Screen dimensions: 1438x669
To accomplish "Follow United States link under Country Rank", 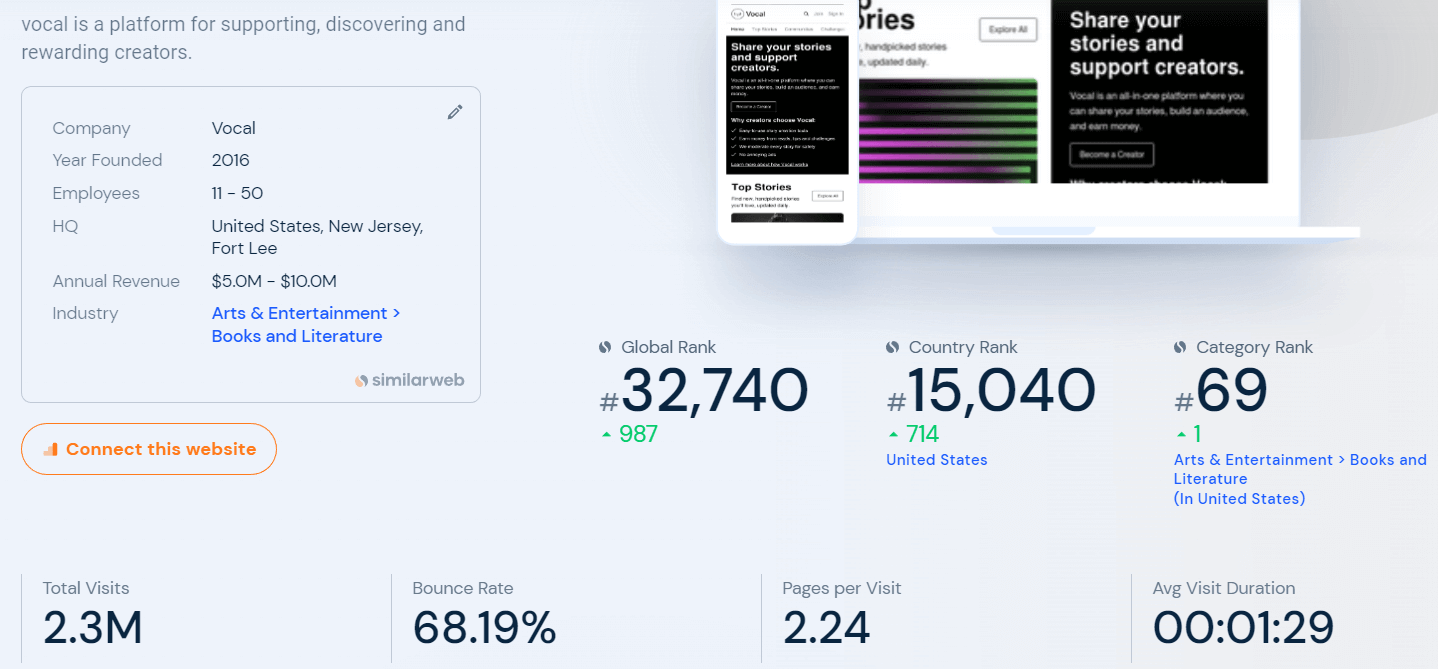I will click(936, 460).
